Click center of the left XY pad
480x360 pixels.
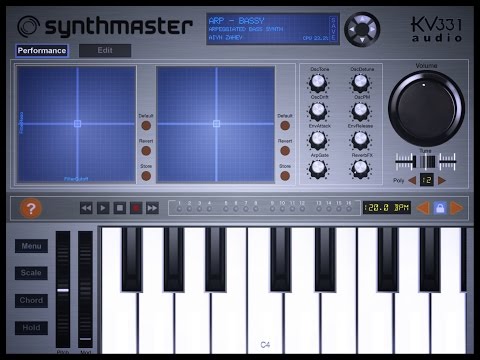pos(77,124)
